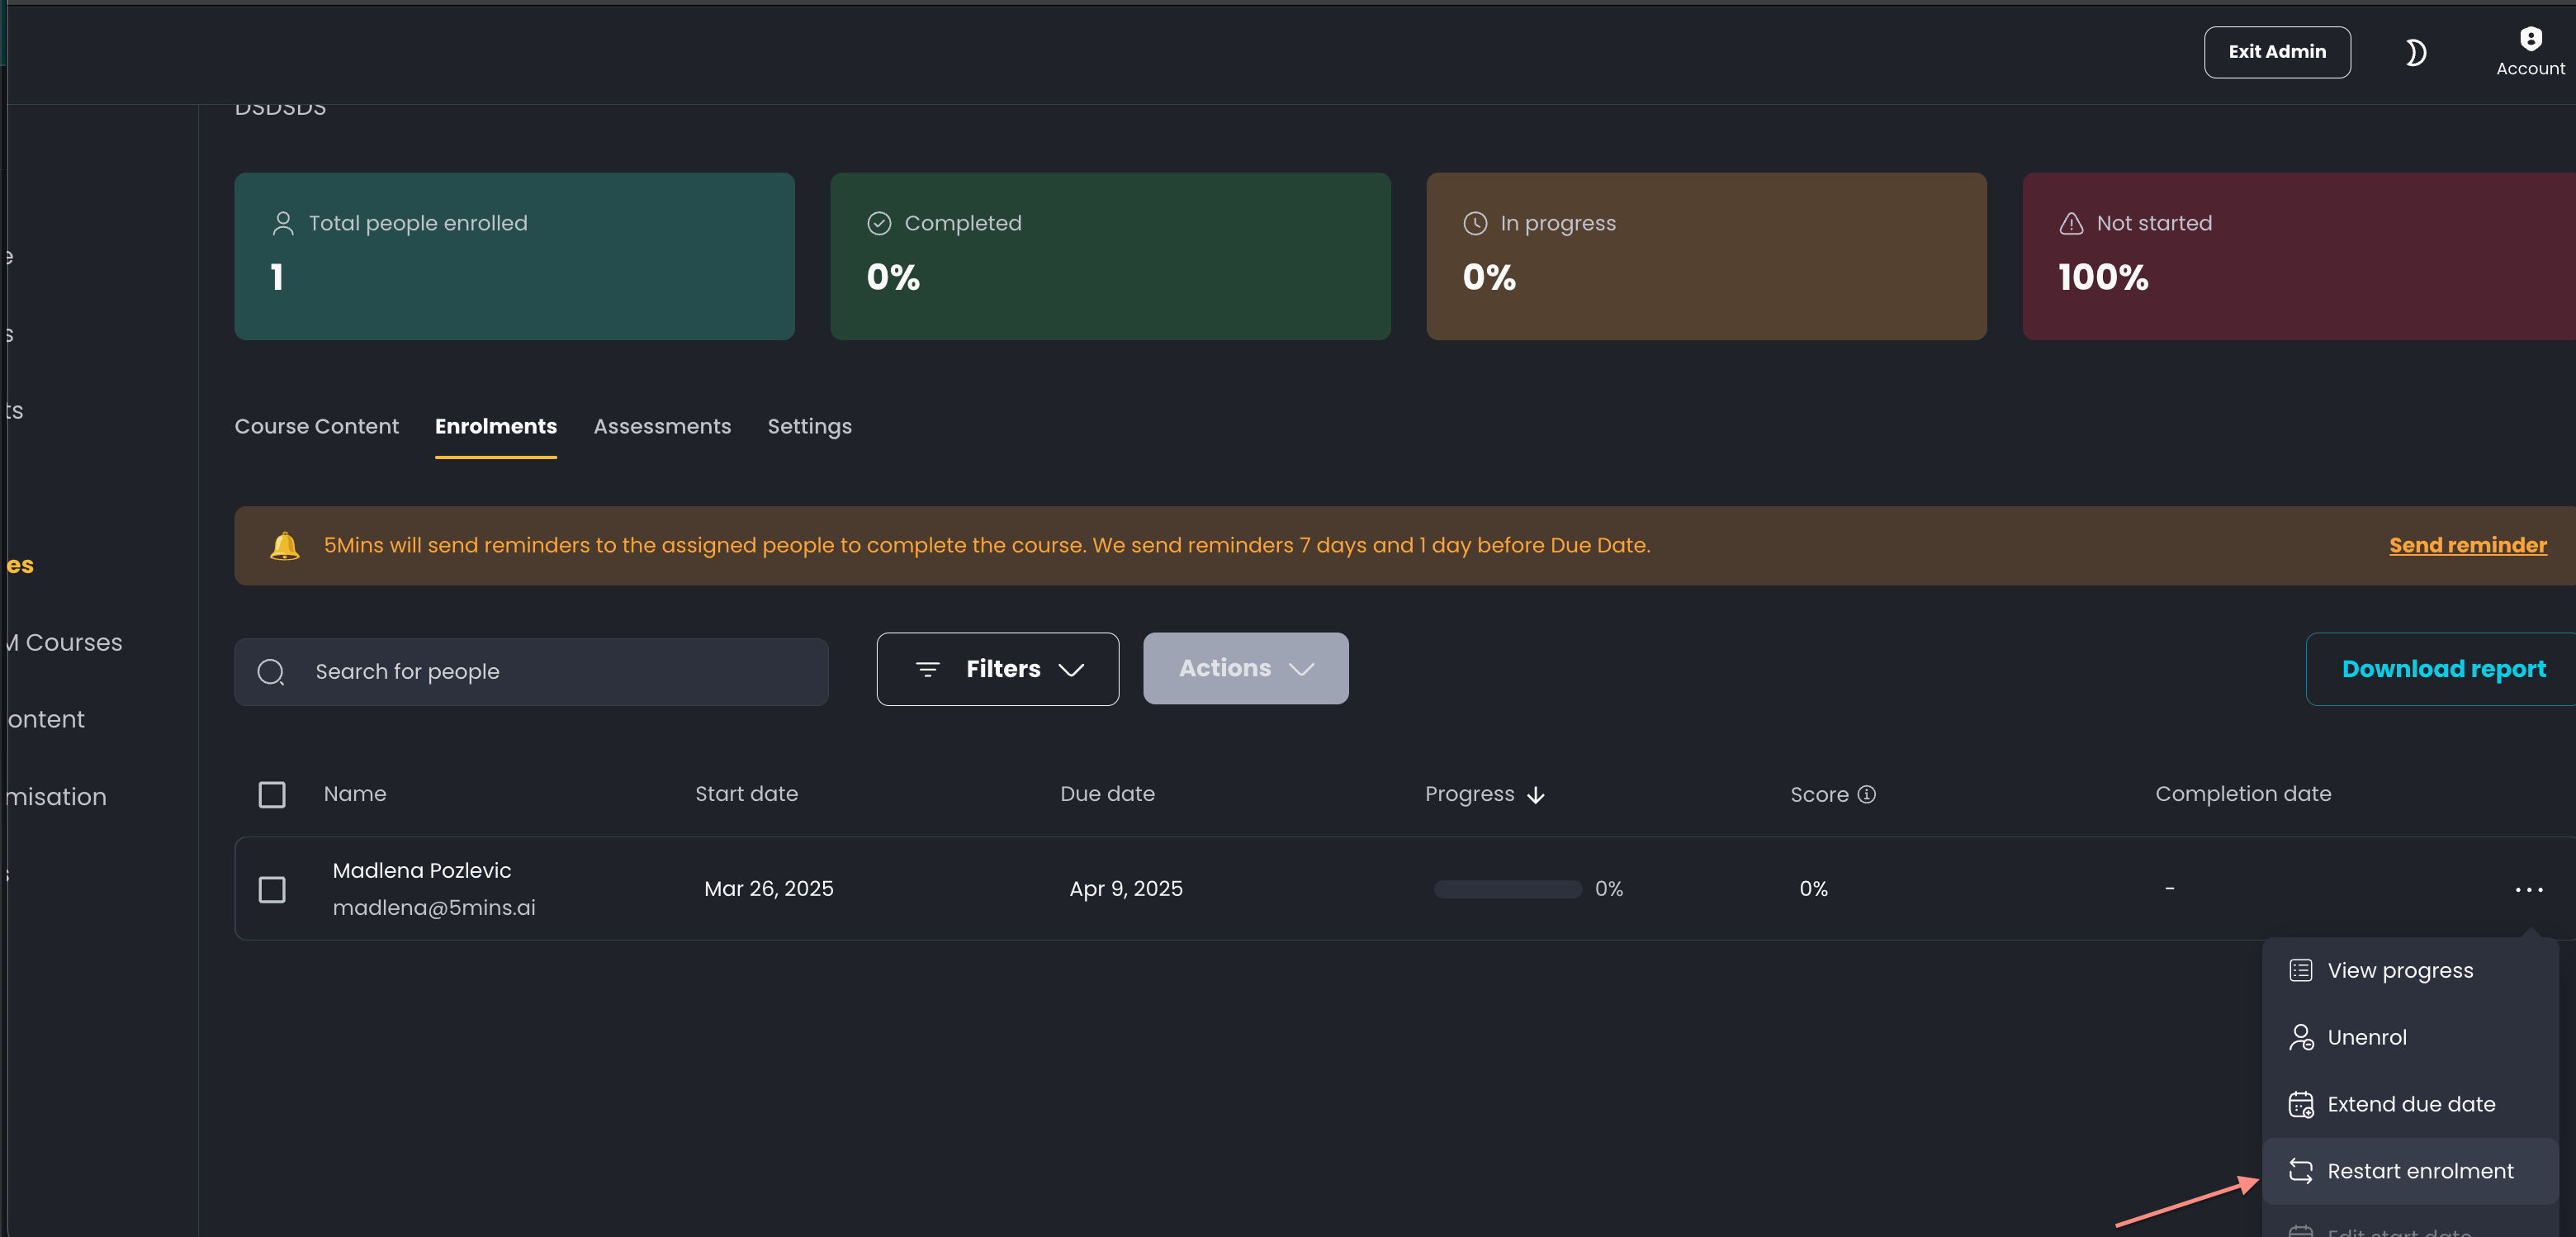Image resolution: width=2576 pixels, height=1237 pixels.
Task: Click the Exit Admin button
Action: click(x=2277, y=52)
